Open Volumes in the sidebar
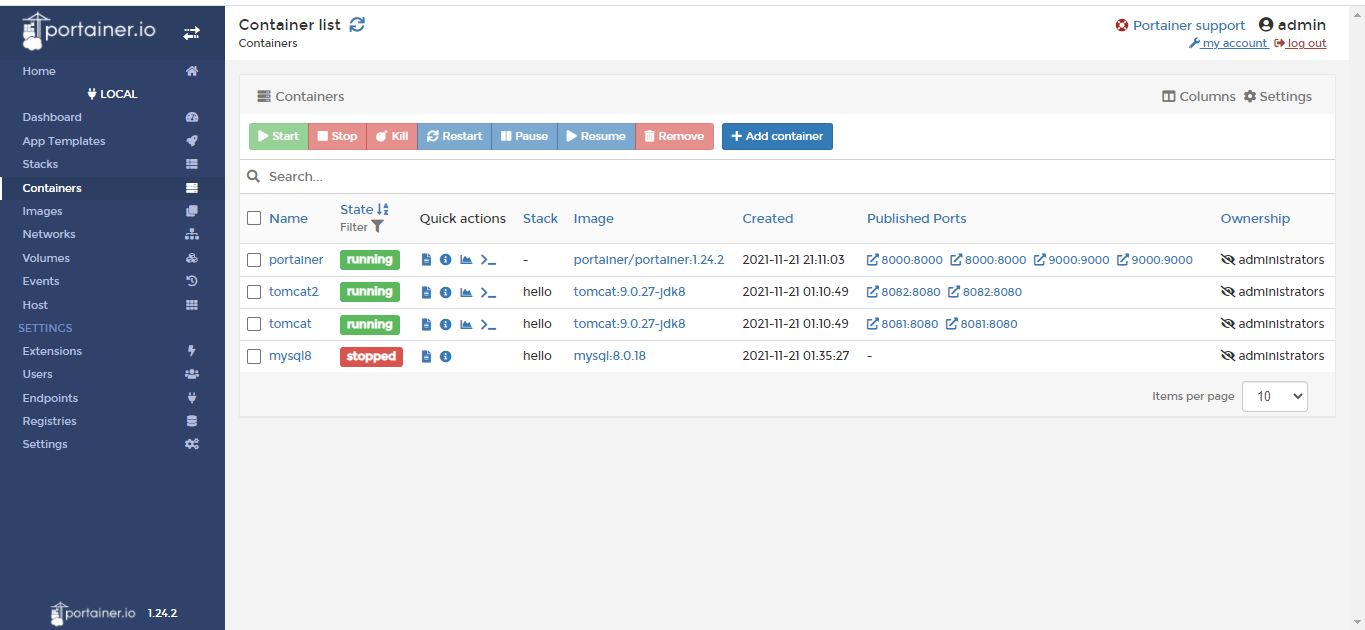1365x630 pixels. (x=112, y=258)
